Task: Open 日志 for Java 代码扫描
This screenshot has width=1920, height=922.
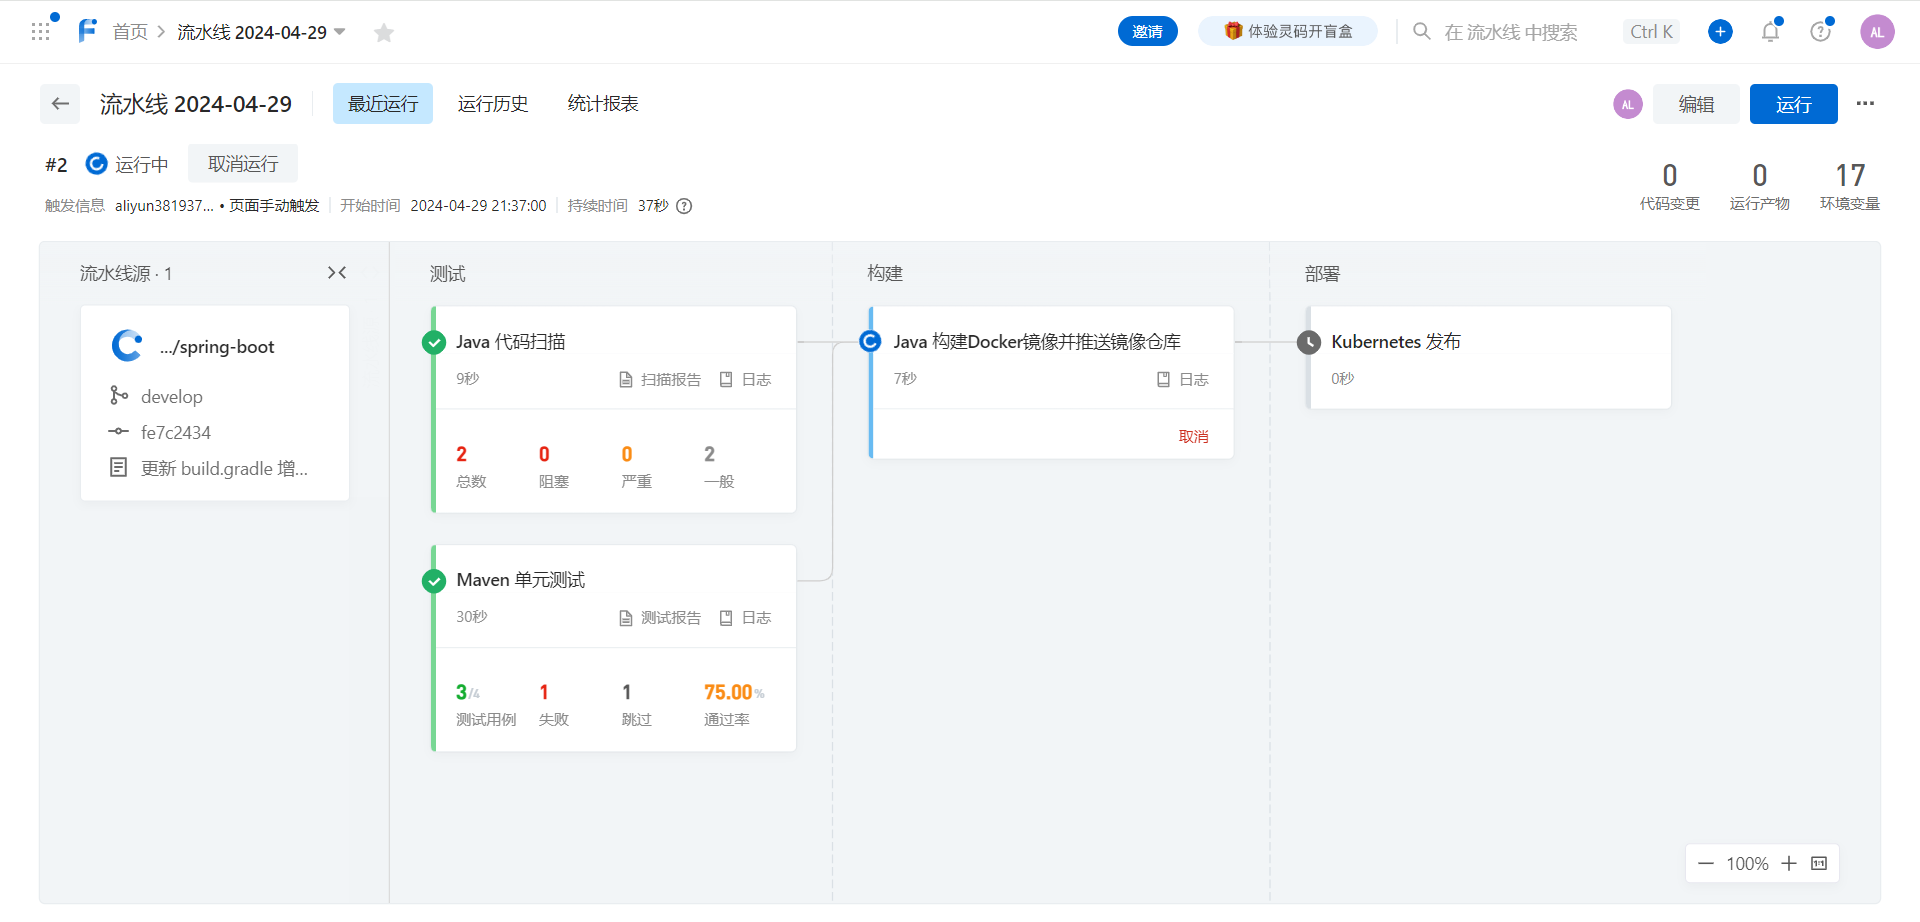Action: (x=746, y=380)
